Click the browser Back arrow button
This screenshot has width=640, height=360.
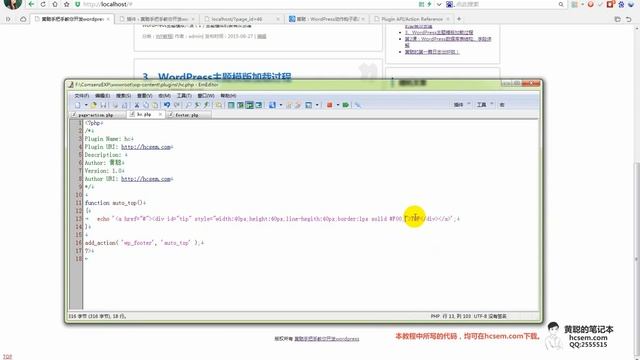click(x=31, y=4)
